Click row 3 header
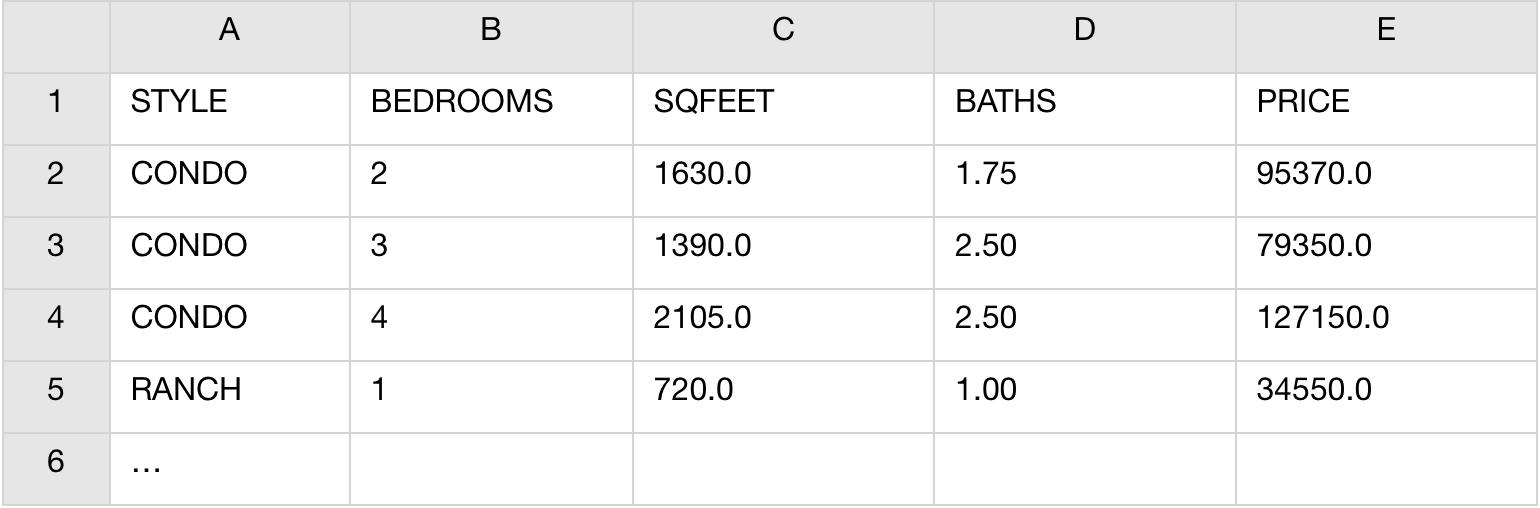Image resolution: width=1540 pixels, height=508 pixels. coord(55,245)
